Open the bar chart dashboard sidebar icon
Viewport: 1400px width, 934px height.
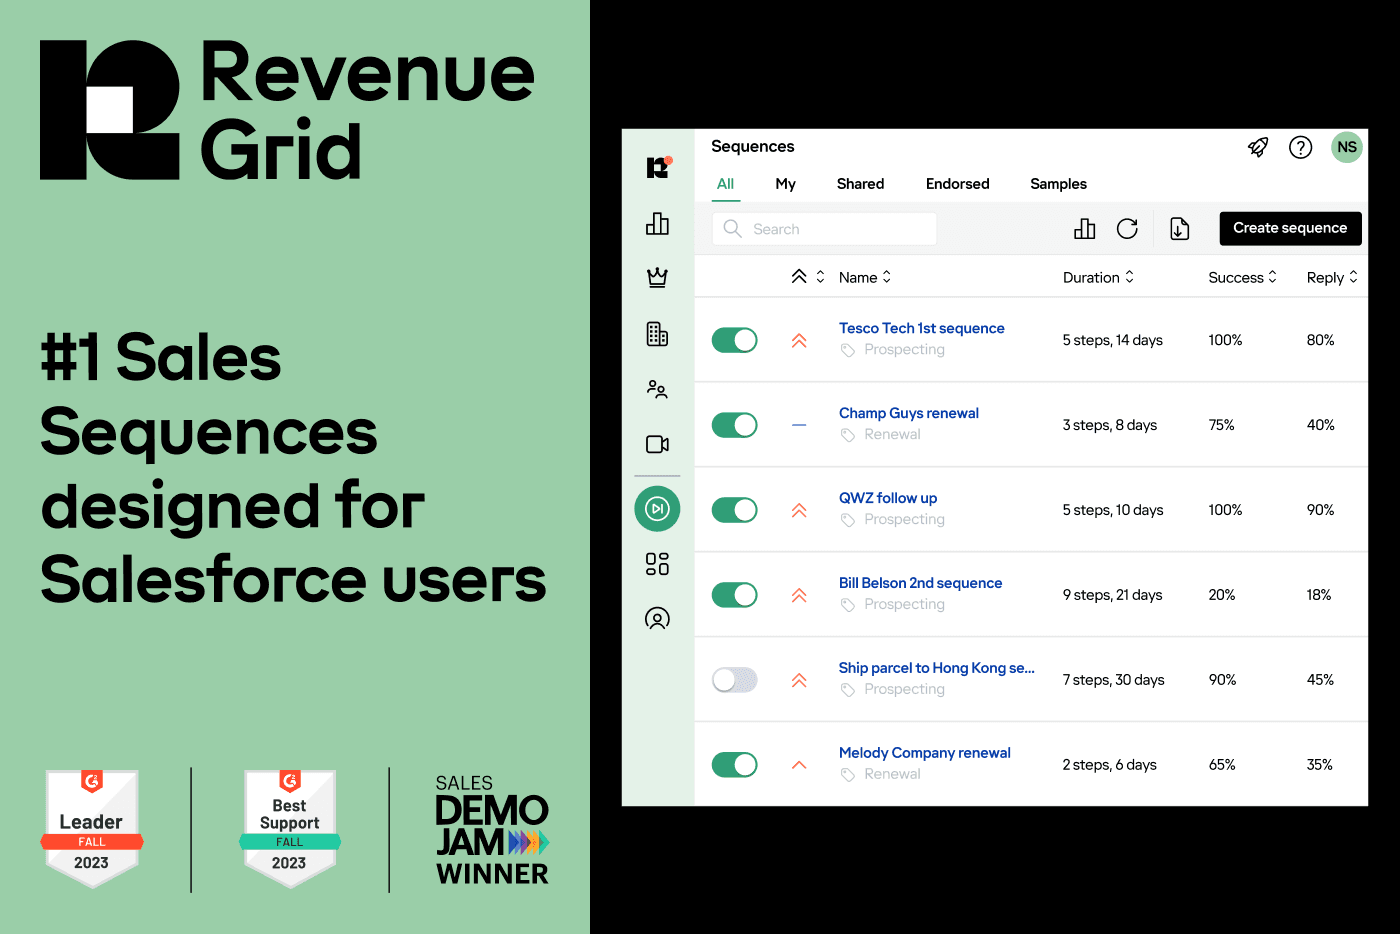[x=657, y=223]
